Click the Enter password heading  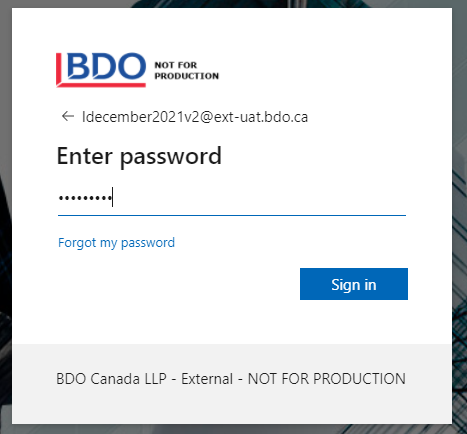139,156
